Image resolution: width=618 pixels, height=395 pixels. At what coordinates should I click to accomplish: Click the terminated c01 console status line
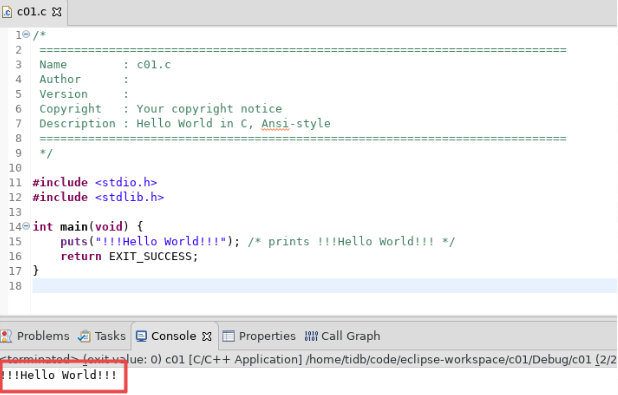[x=309, y=359]
